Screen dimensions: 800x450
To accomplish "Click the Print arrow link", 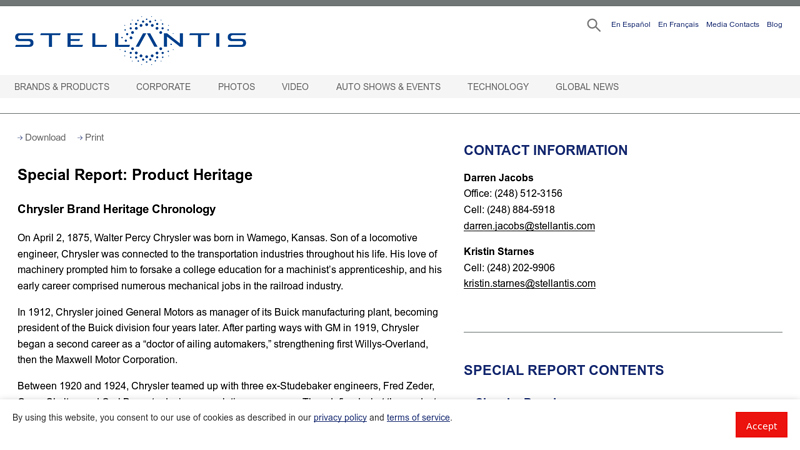I will pyautogui.click(x=91, y=138).
